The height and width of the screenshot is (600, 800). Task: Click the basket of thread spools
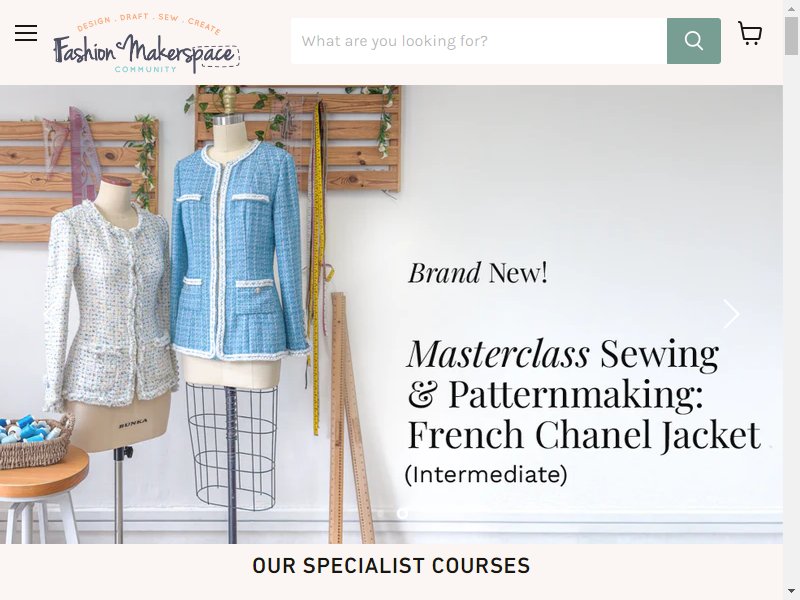pos(35,440)
